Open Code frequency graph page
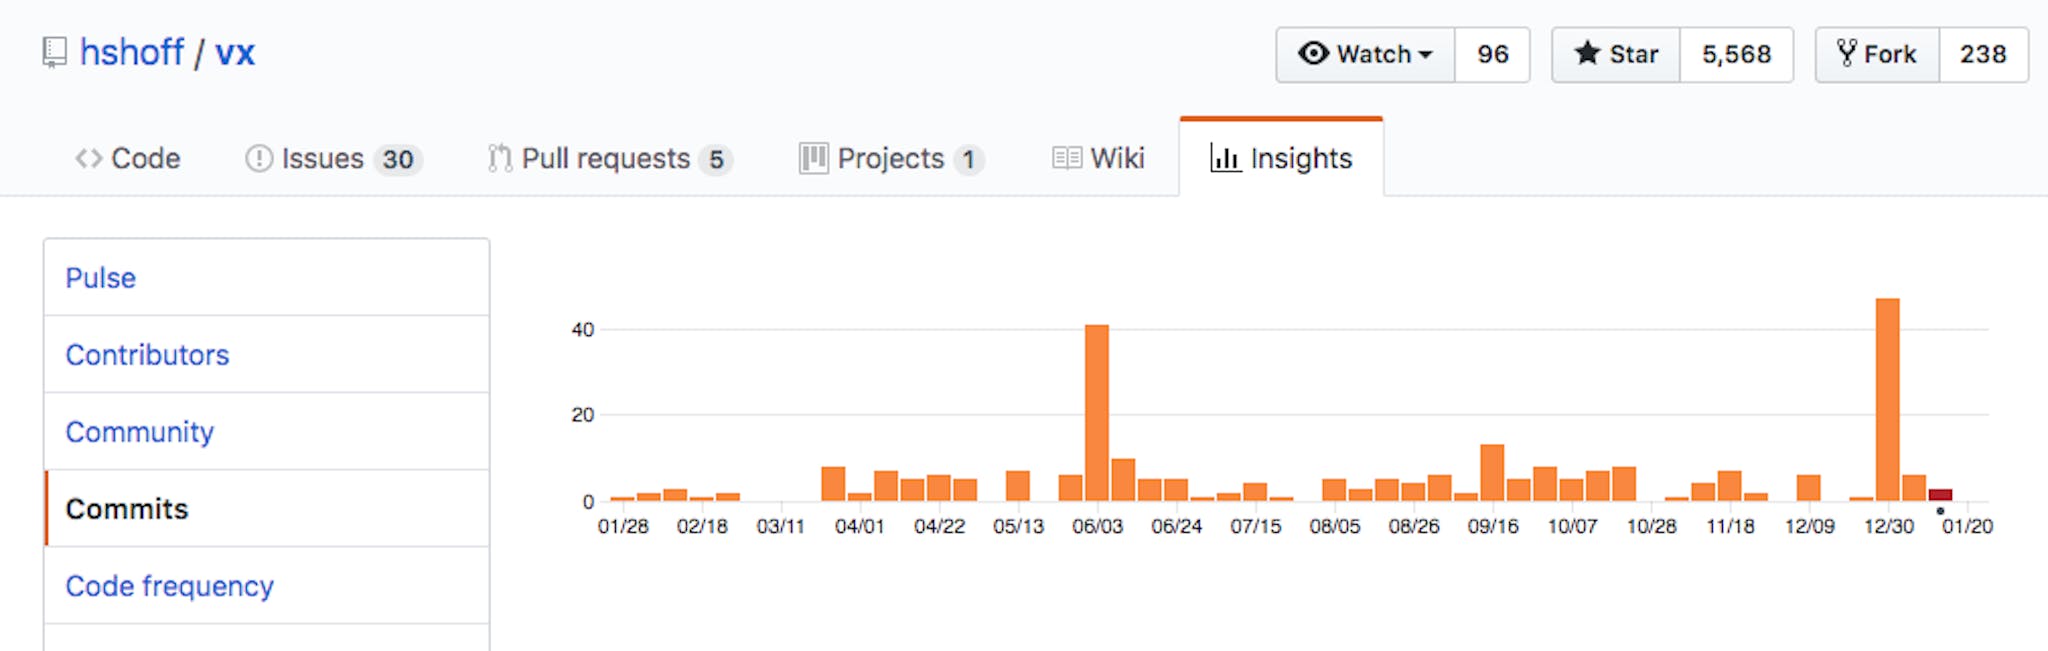The image size is (2048, 651). [169, 586]
